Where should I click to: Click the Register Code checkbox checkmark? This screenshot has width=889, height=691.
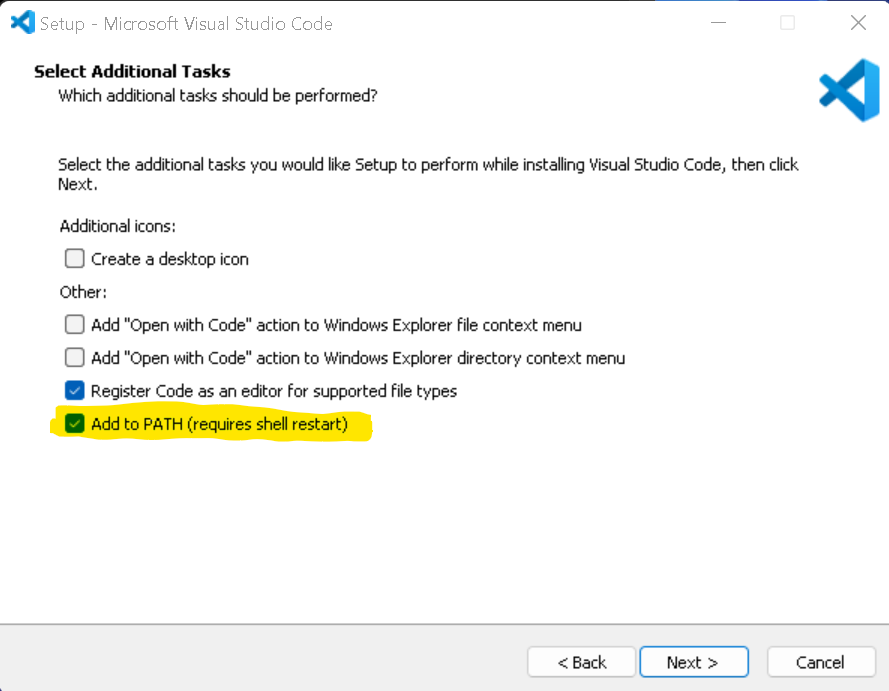click(74, 391)
